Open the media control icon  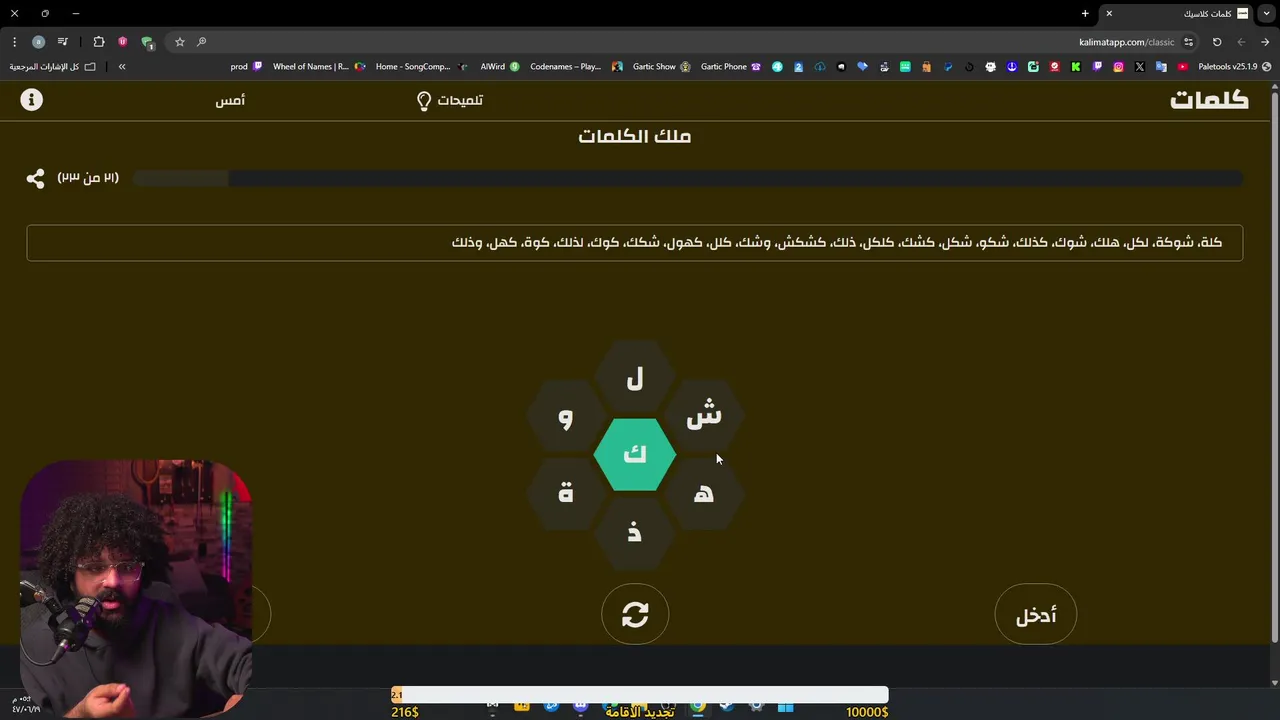tap(63, 42)
